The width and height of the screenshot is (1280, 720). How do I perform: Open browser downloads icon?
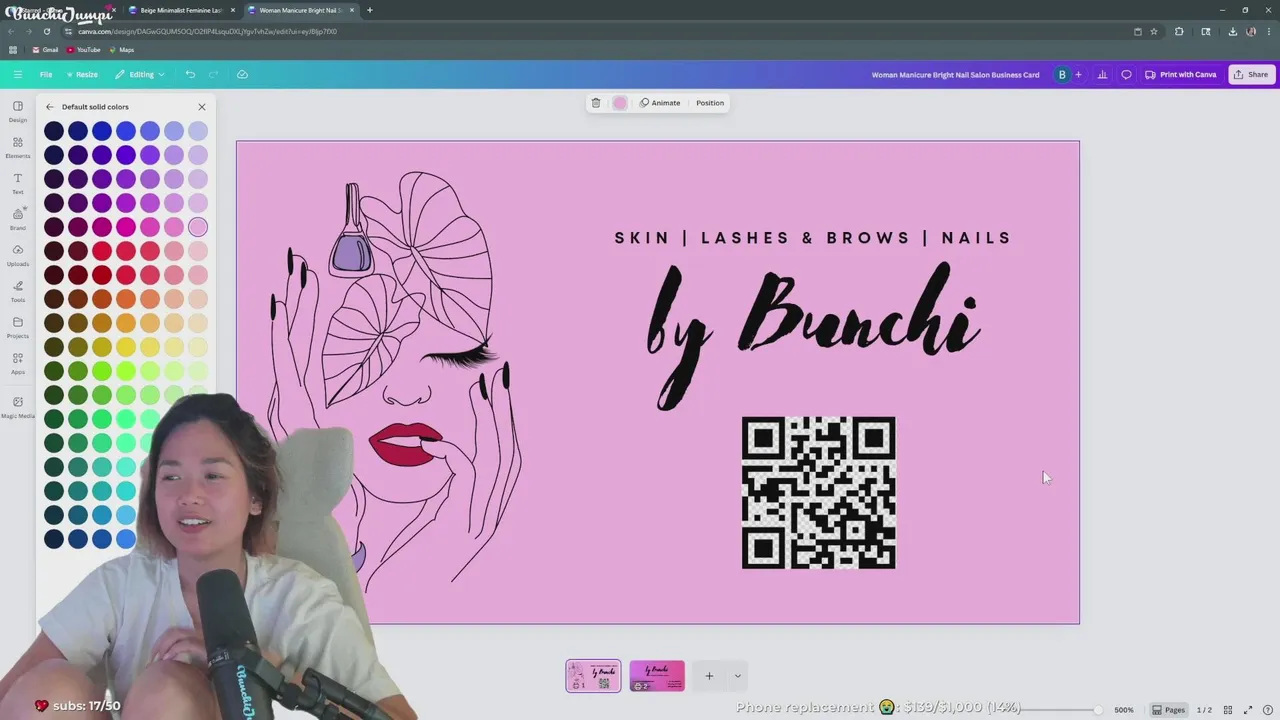click(1232, 31)
